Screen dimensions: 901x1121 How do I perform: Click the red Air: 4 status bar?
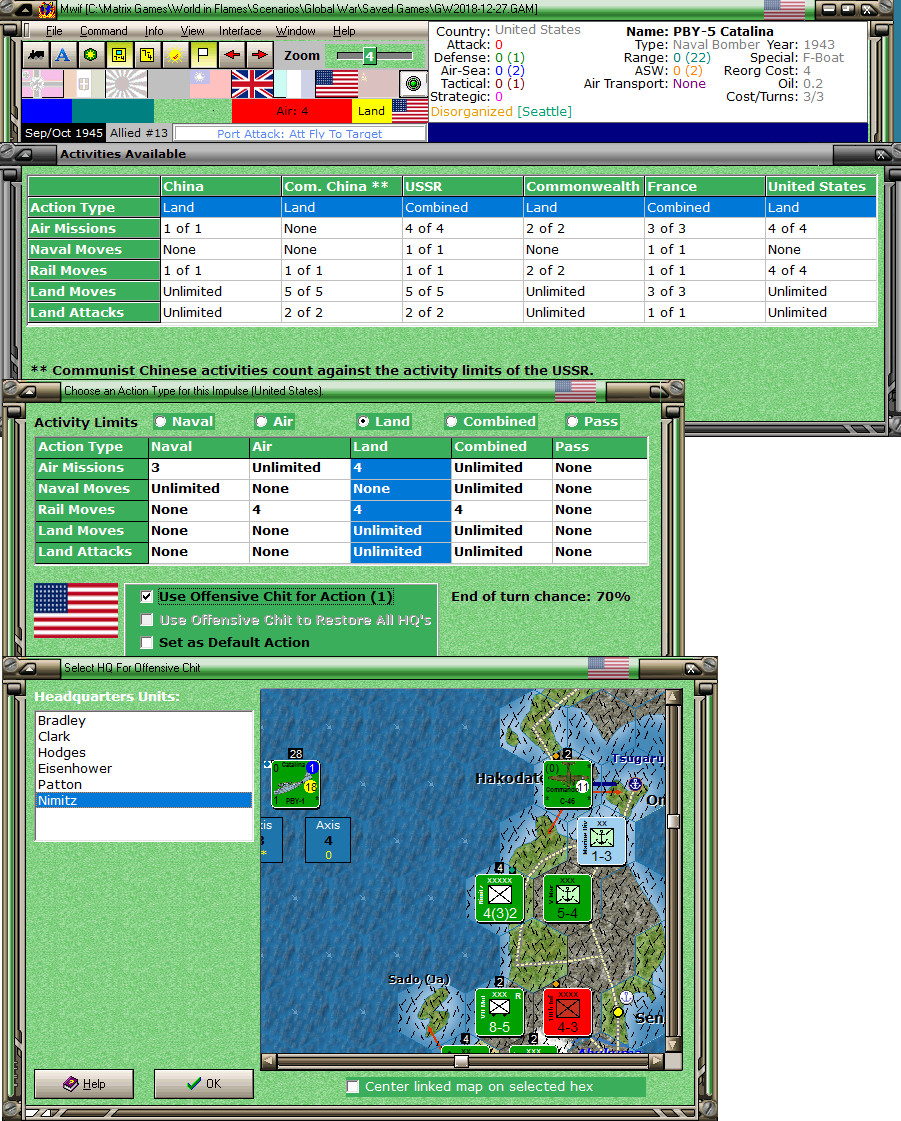tap(292, 111)
